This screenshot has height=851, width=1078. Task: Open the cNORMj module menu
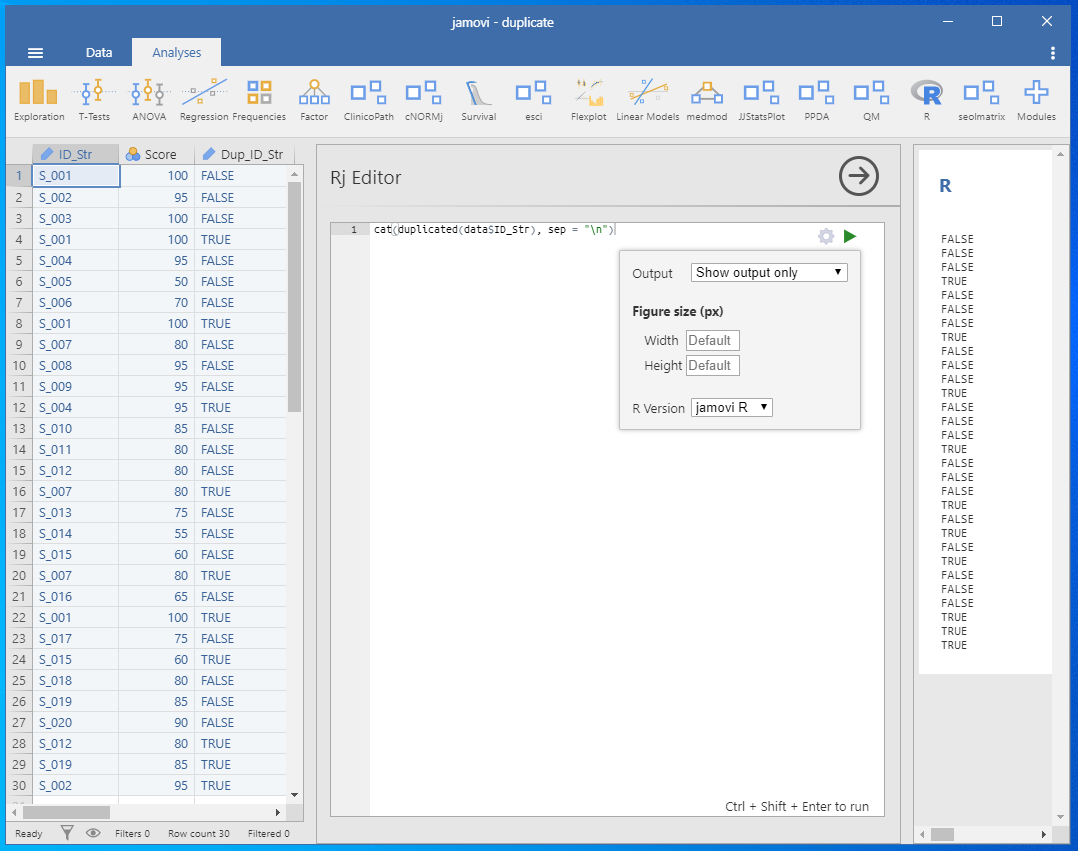[424, 100]
